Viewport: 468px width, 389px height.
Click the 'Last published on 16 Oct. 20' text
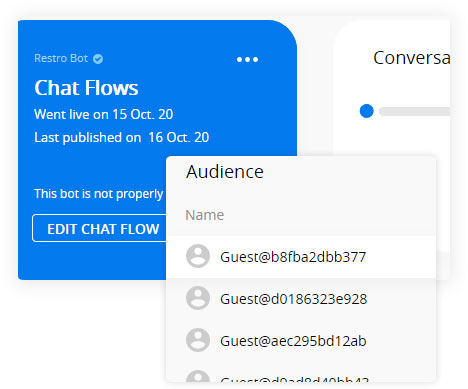tap(122, 137)
